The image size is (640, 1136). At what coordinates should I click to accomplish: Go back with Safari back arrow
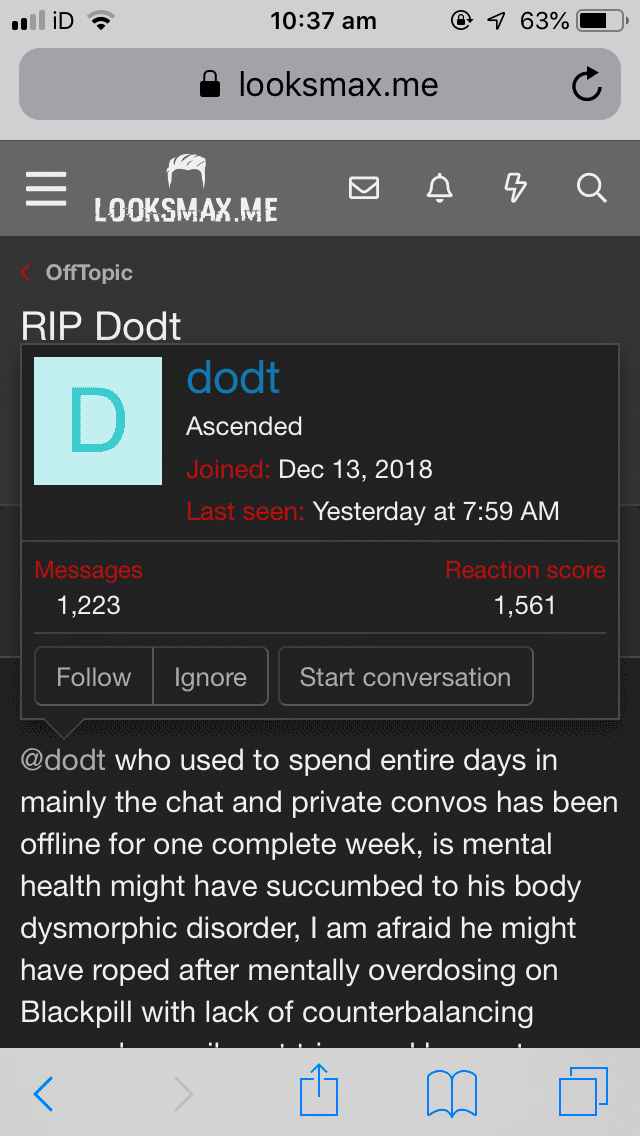(44, 1094)
